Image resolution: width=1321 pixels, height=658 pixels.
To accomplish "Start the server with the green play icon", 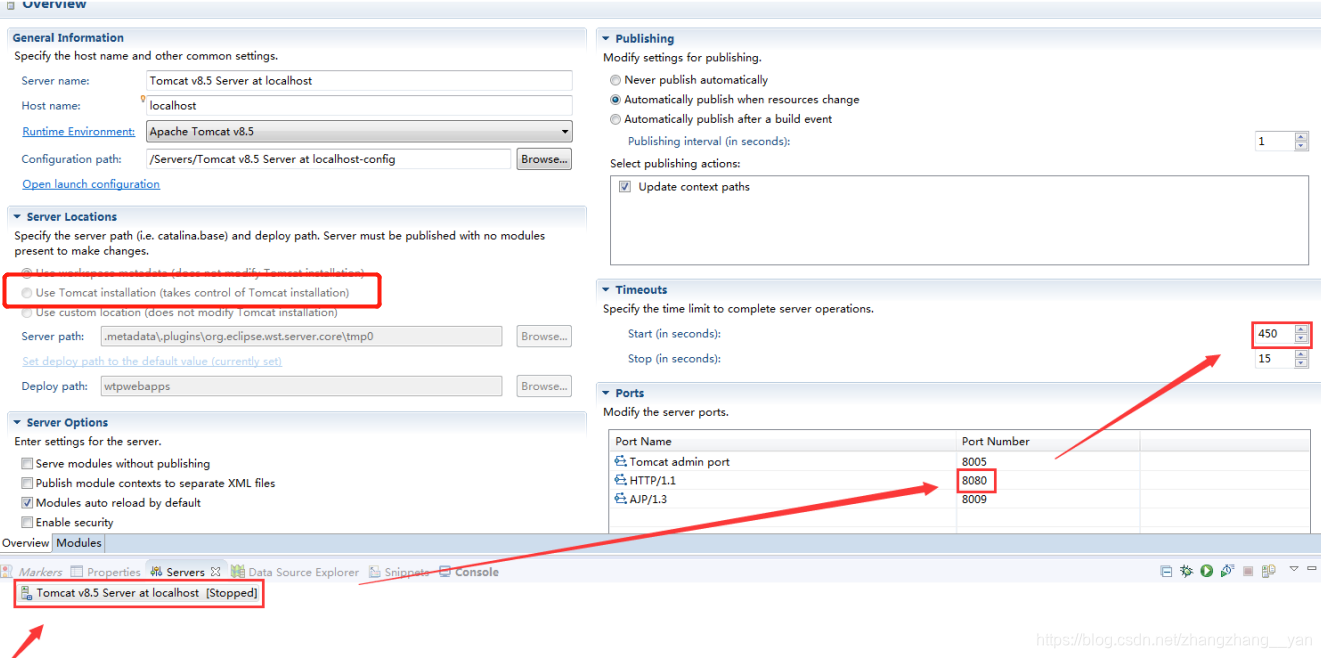I will pyautogui.click(x=1207, y=571).
